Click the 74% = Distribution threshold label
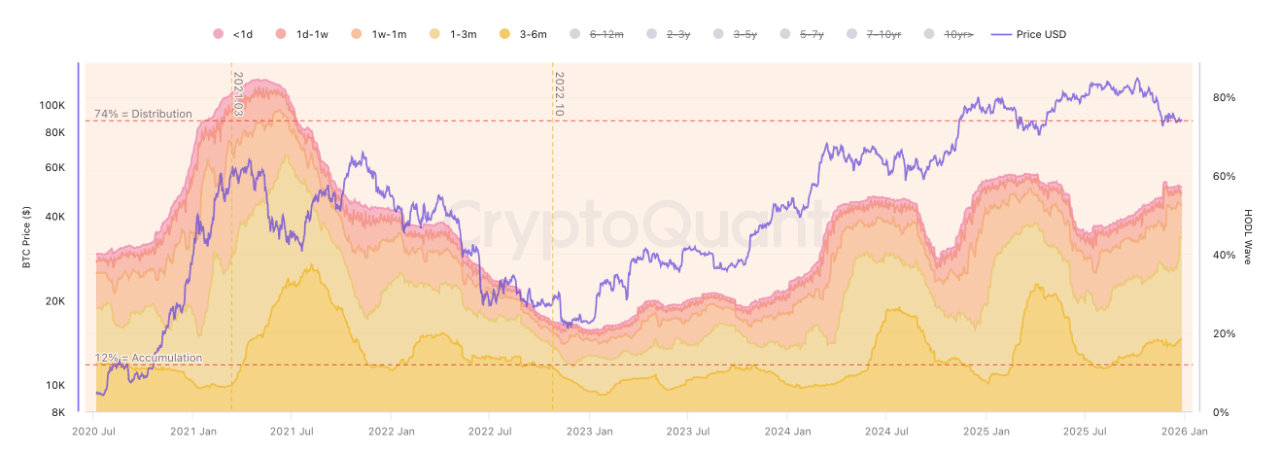 point(143,114)
